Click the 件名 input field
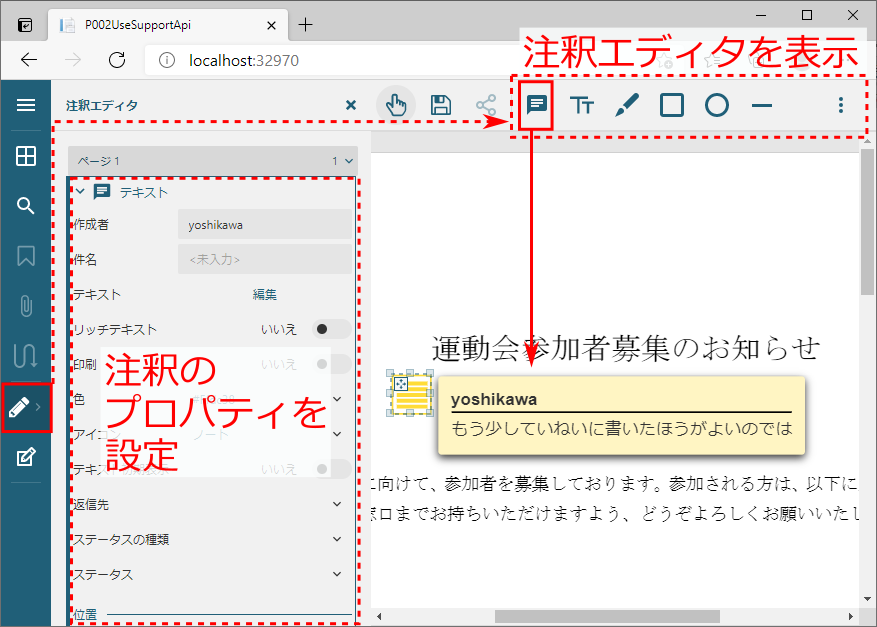The image size is (877, 627). point(265,259)
